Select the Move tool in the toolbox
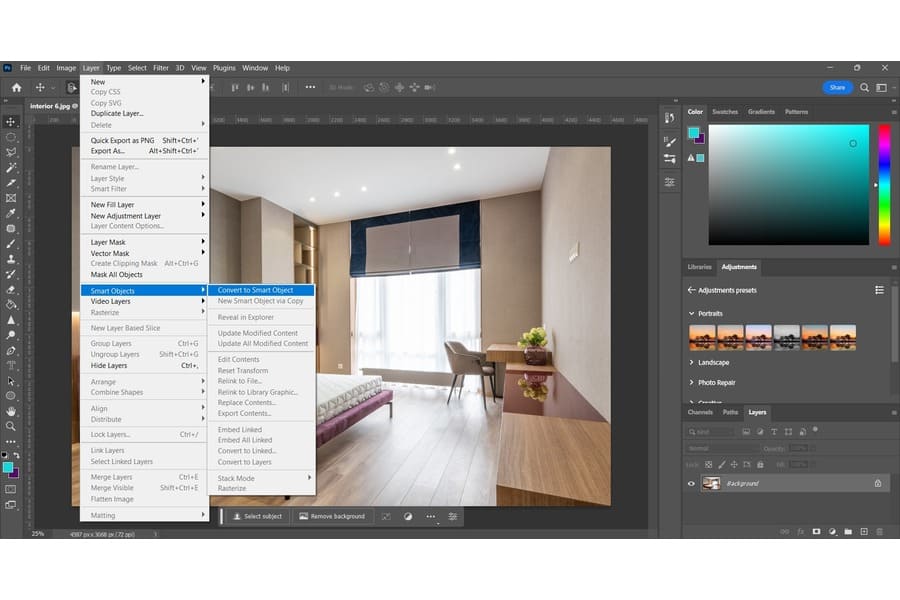Image resolution: width=900 pixels, height=600 pixels. 10,122
